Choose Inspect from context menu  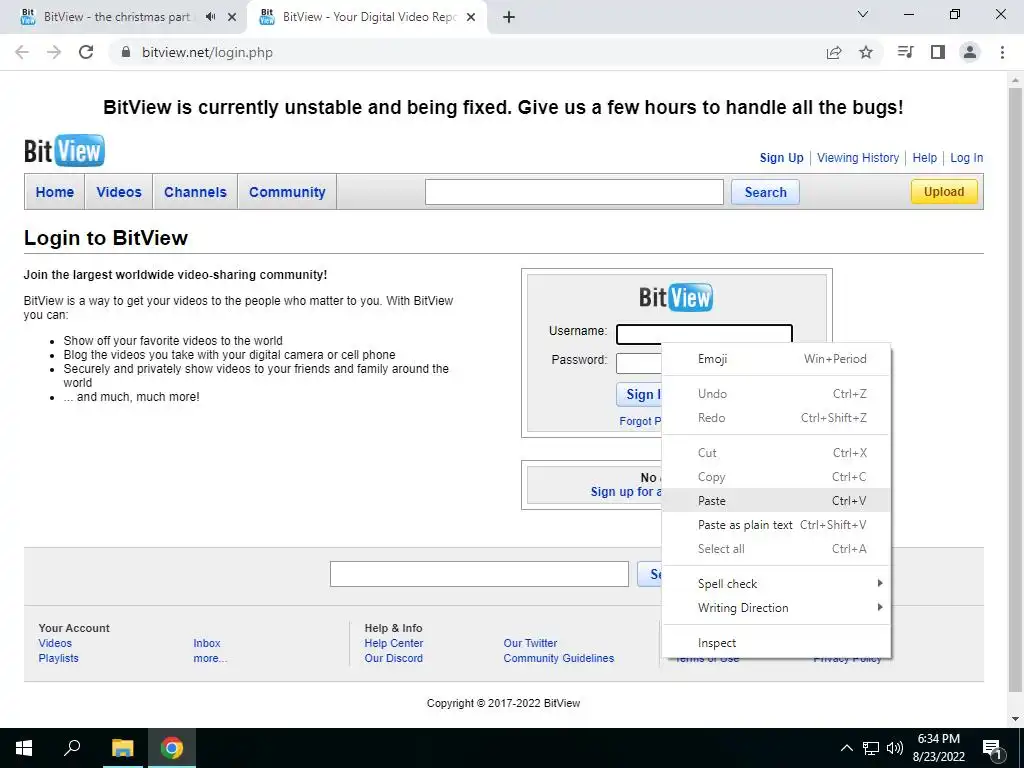[776, 643]
